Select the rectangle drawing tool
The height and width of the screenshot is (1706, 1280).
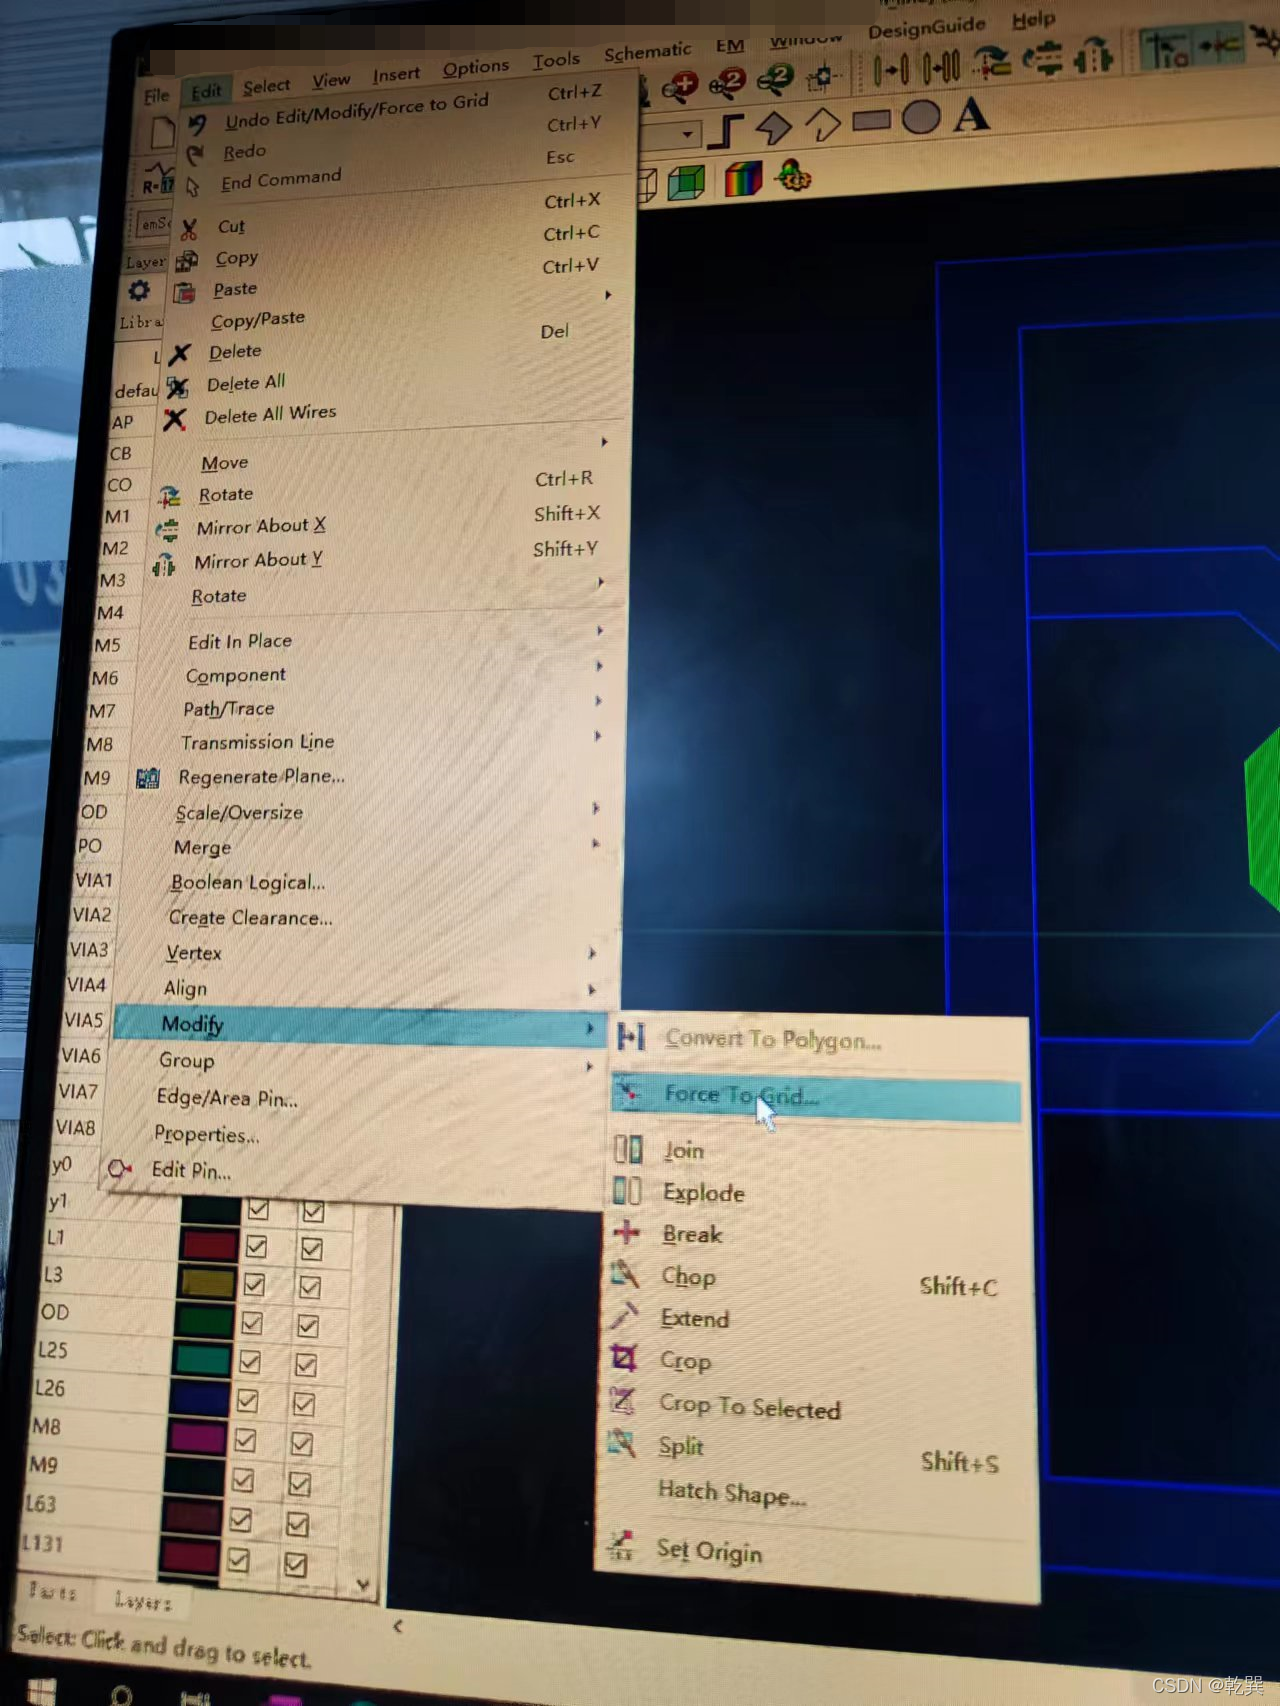click(x=871, y=121)
